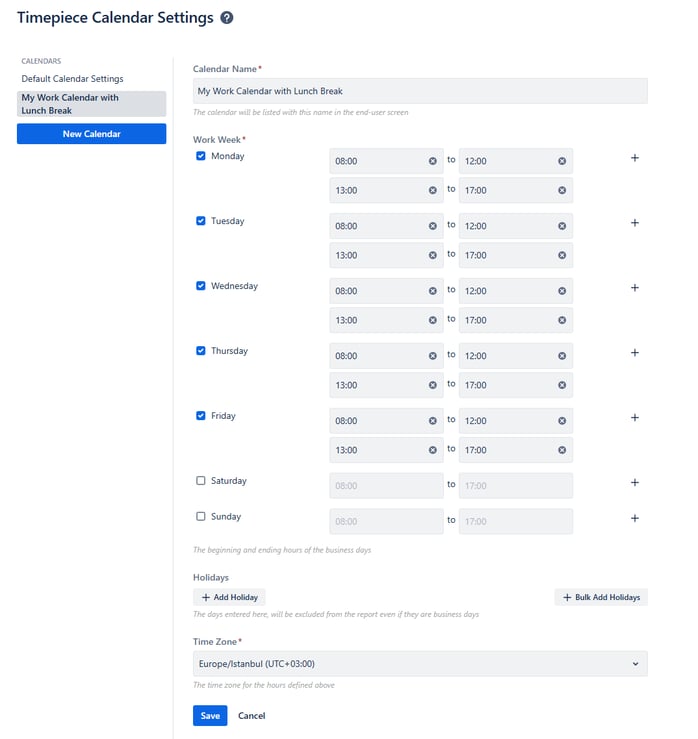The image size is (698, 739).
Task: Click the New Calendar button
Action: click(x=91, y=134)
